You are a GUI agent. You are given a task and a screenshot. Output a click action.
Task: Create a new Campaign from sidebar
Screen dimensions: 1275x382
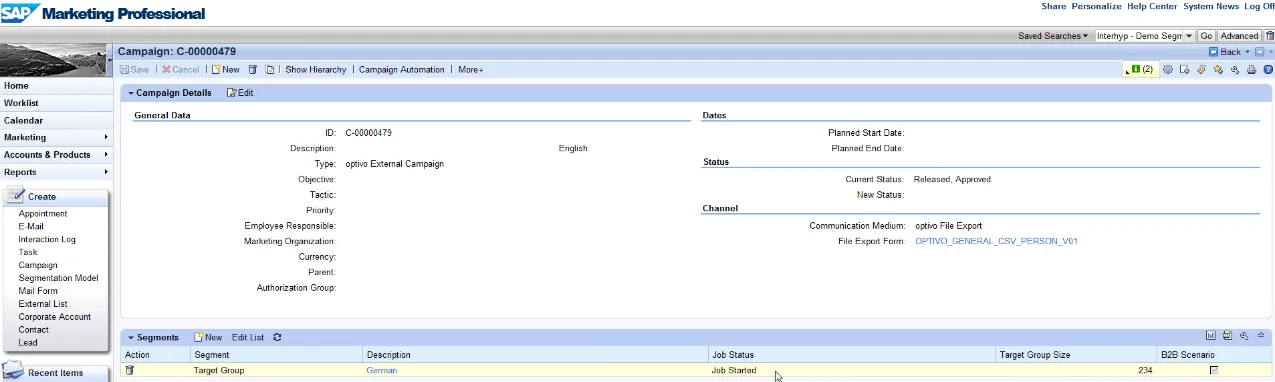[x=38, y=266]
